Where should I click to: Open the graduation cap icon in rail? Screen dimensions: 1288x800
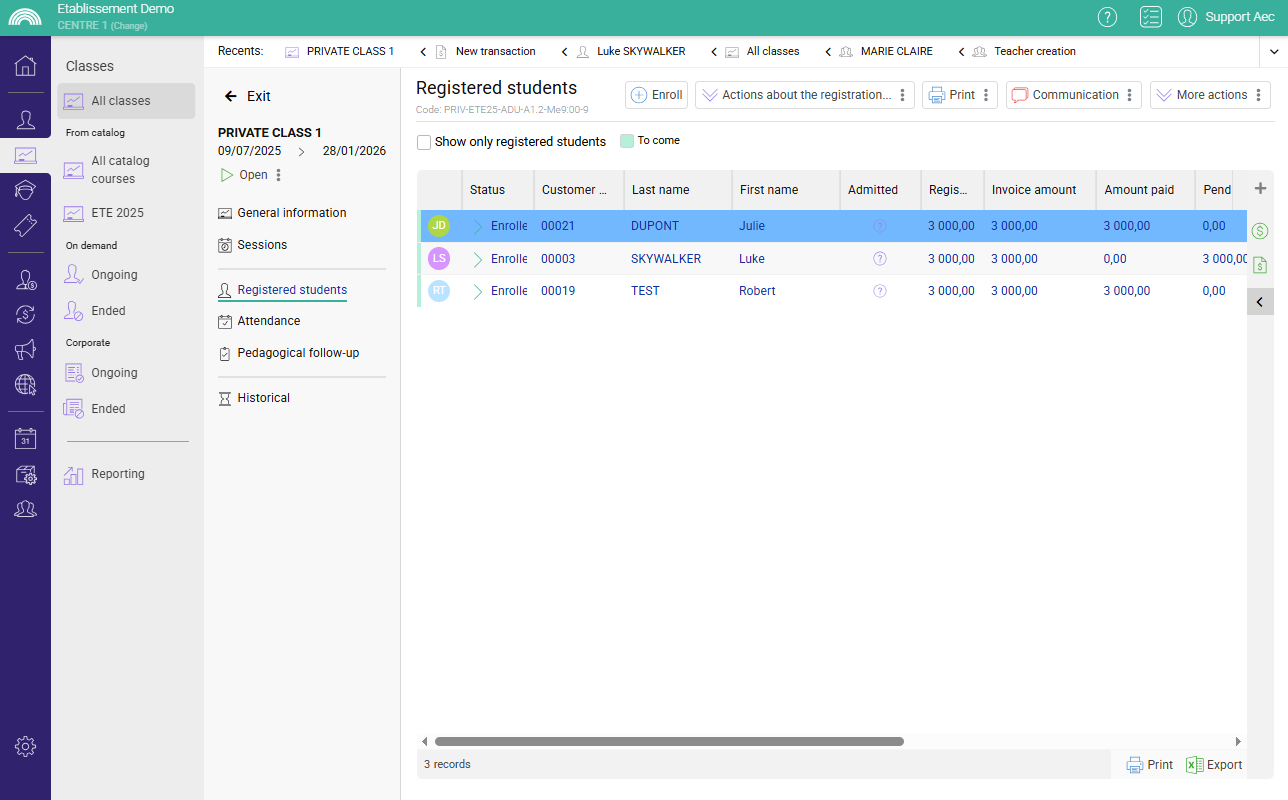pyautogui.click(x=25, y=190)
